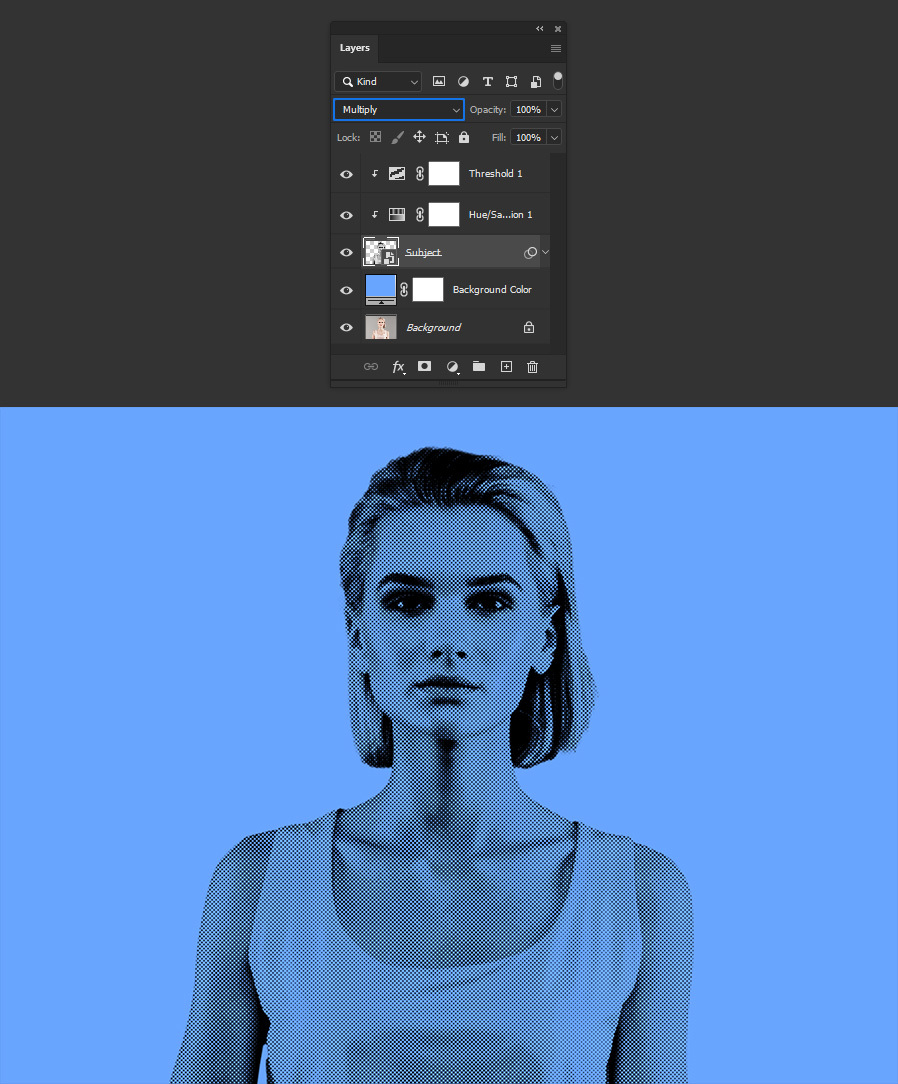898x1084 pixels.
Task: Create a new layer plus icon
Action: [506, 366]
